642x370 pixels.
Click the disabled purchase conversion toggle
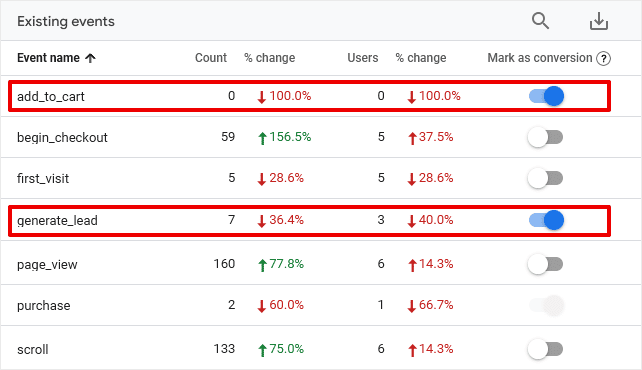pyautogui.click(x=546, y=305)
